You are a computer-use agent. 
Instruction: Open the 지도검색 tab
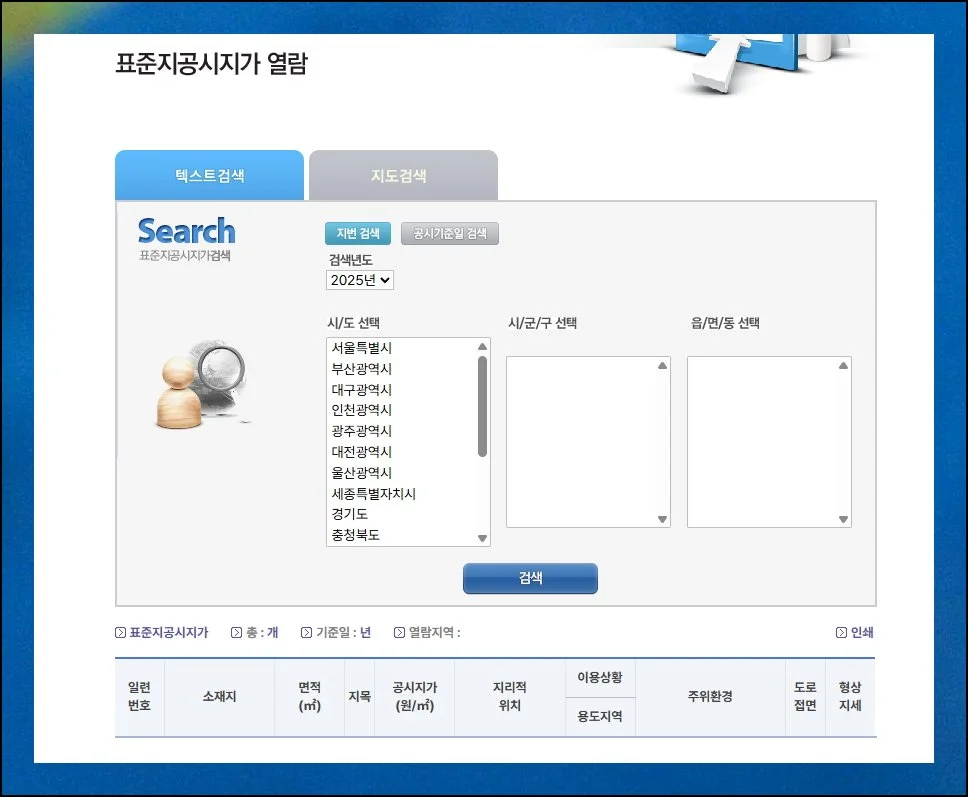402,176
